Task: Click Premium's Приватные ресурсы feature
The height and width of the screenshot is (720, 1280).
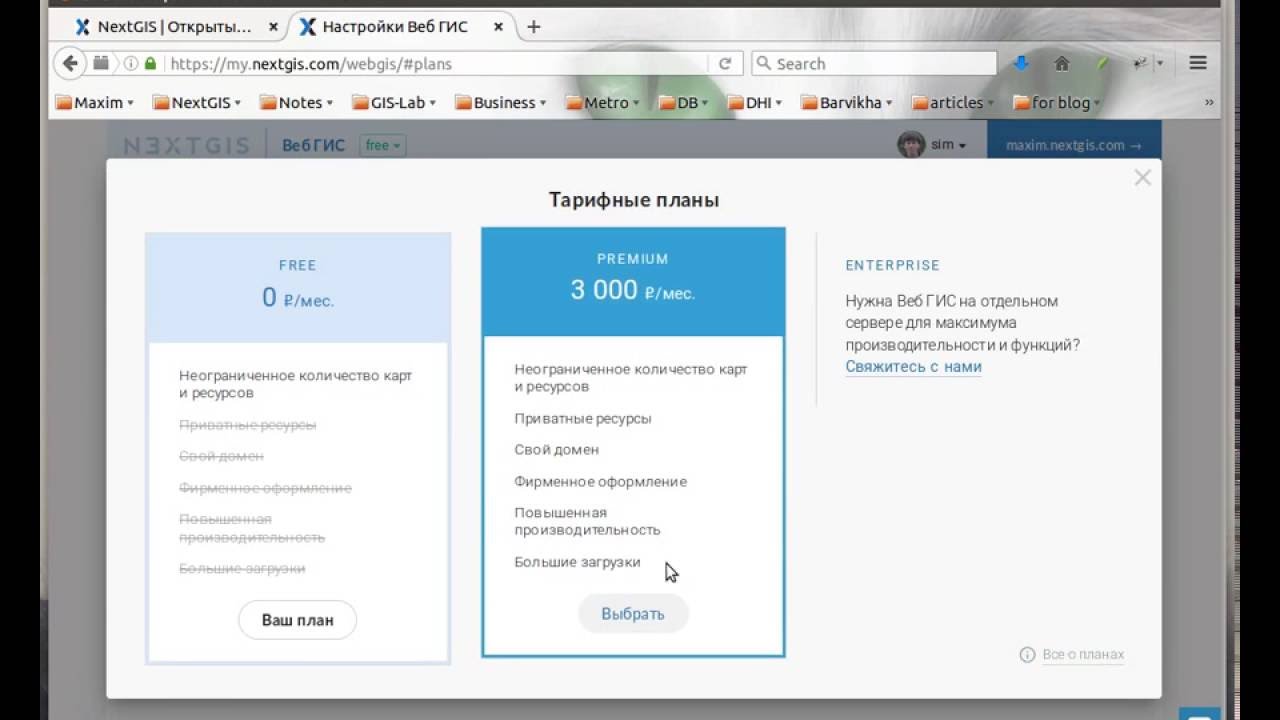Action: coord(583,418)
